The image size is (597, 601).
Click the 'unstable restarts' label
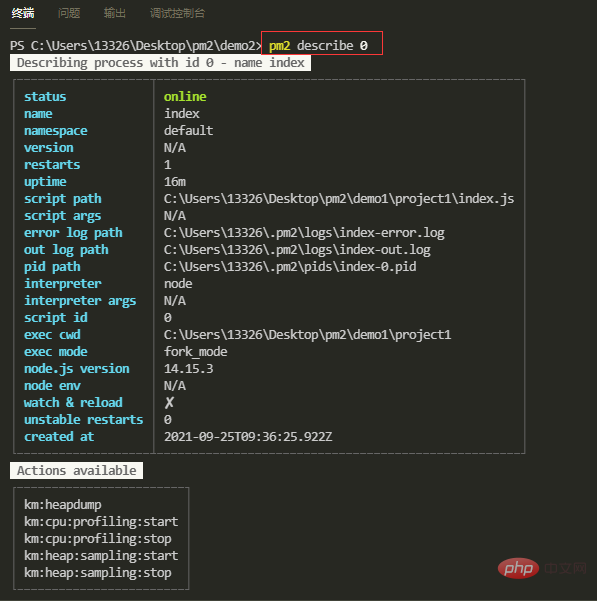[84, 419]
